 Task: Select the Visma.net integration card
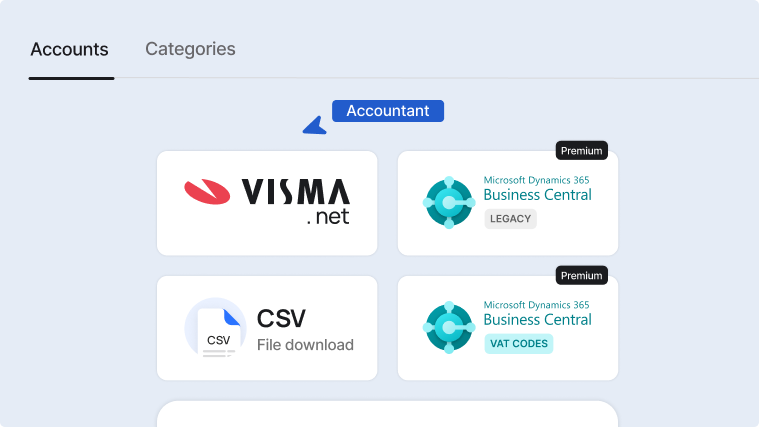pos(267,203)
